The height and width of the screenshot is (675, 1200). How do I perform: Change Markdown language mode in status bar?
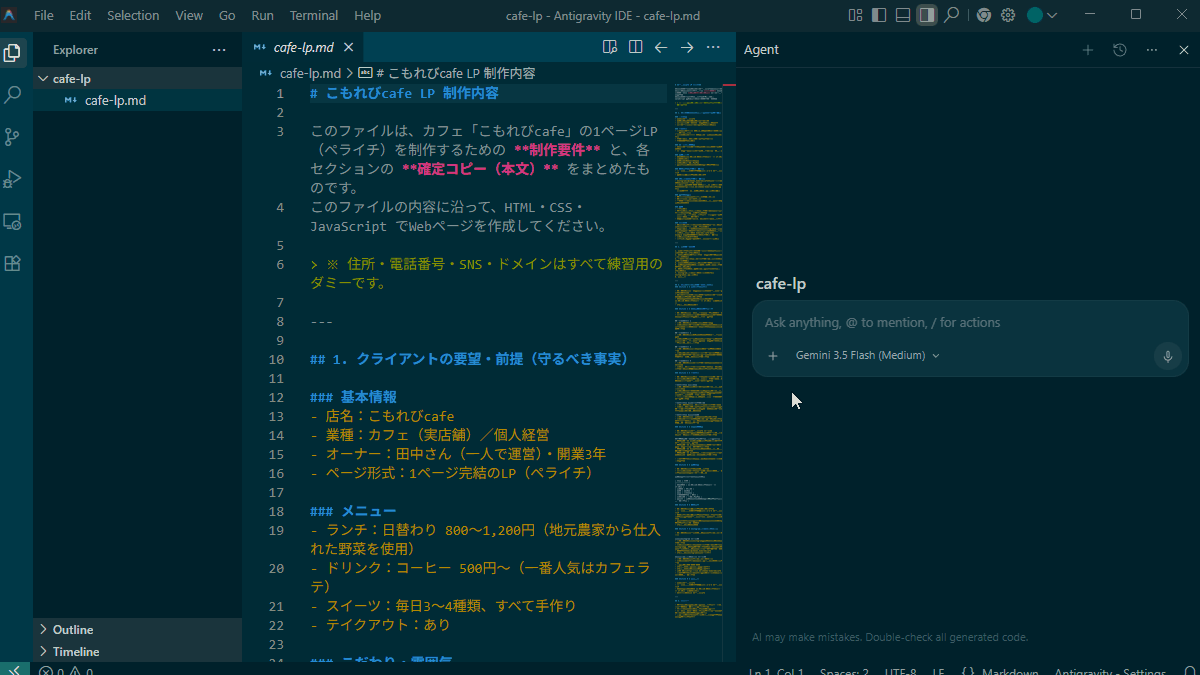click(x=1010, y=672)
